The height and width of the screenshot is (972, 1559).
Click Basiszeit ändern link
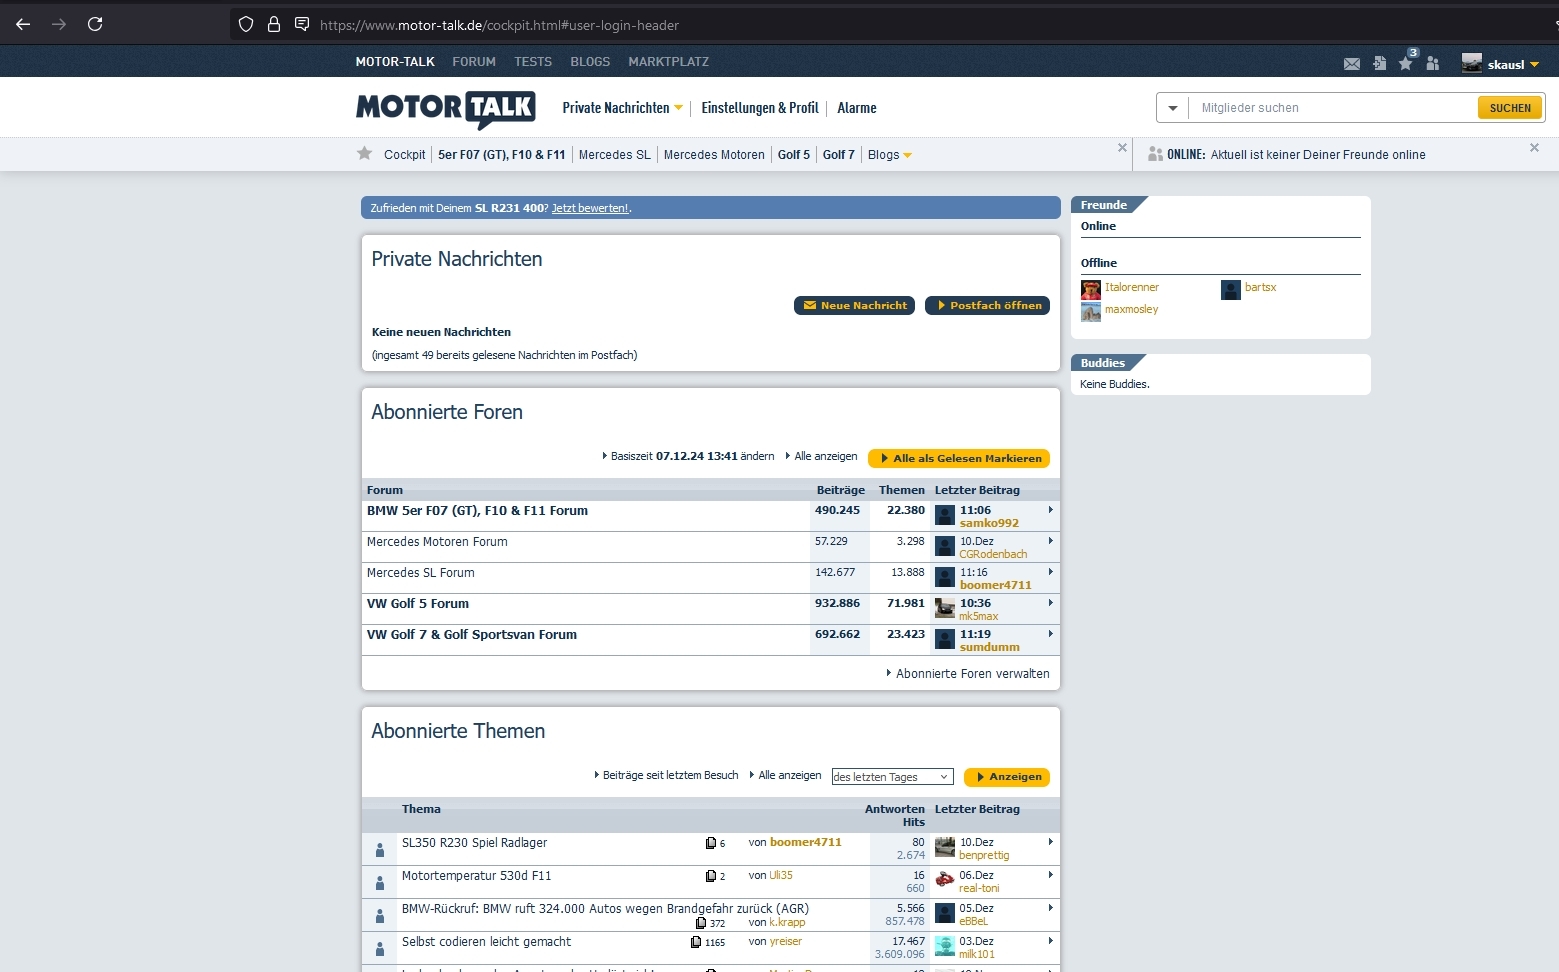[692, 456]
